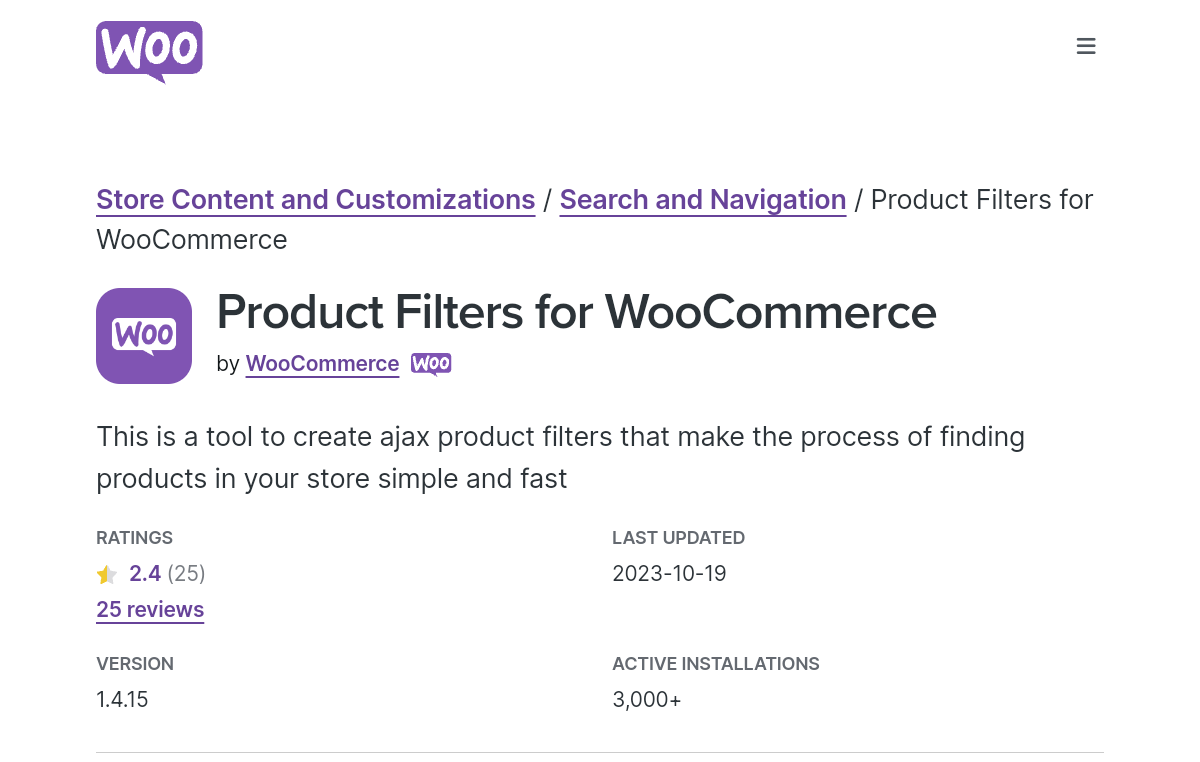
Task: Click the small Woo badge beside author
Action: coord(431,364)
